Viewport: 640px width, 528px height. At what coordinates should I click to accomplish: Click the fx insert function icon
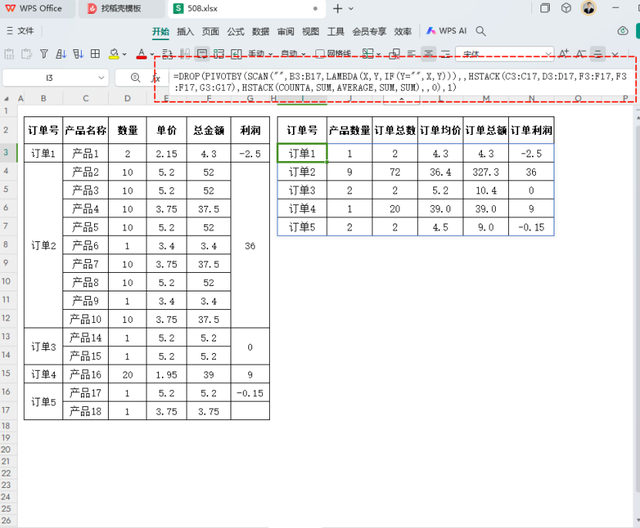pyautogui.click(x=156, y=78)
